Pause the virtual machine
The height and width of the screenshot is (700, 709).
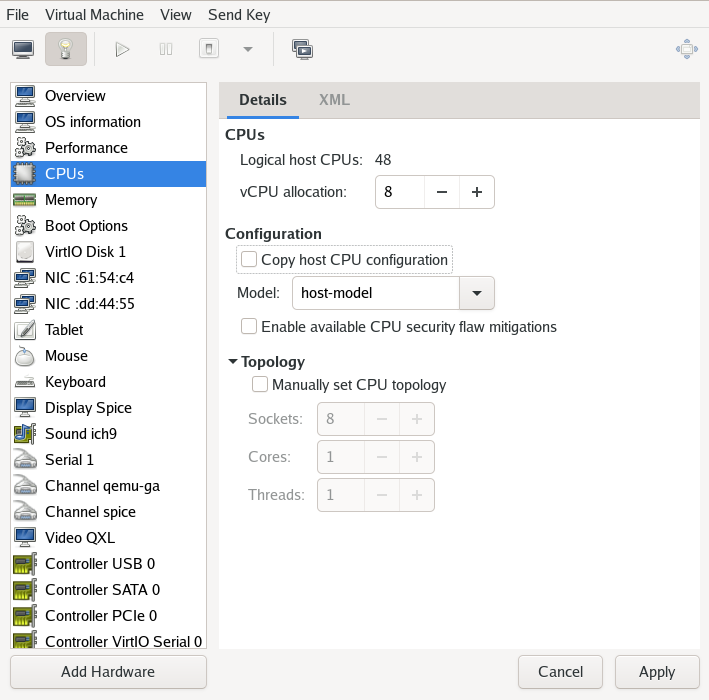point(166,49)
